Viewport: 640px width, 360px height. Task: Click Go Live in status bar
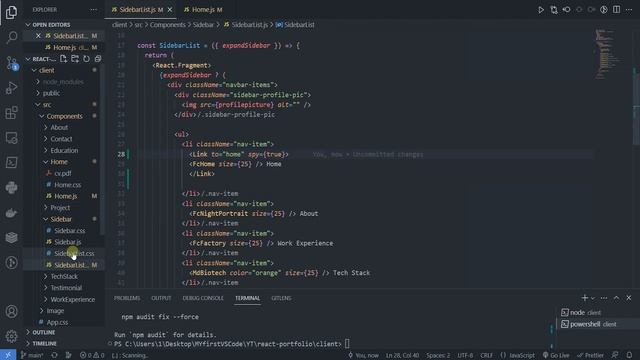pos(556,355)
